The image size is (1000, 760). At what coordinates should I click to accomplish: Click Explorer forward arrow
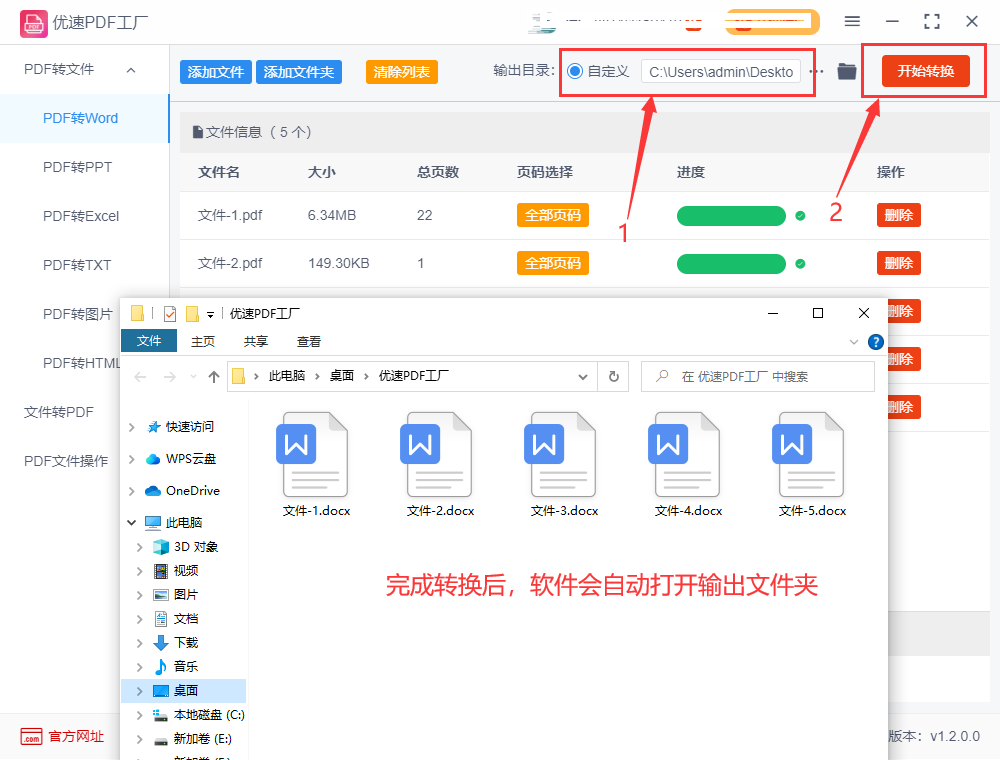tap(170, 377)
